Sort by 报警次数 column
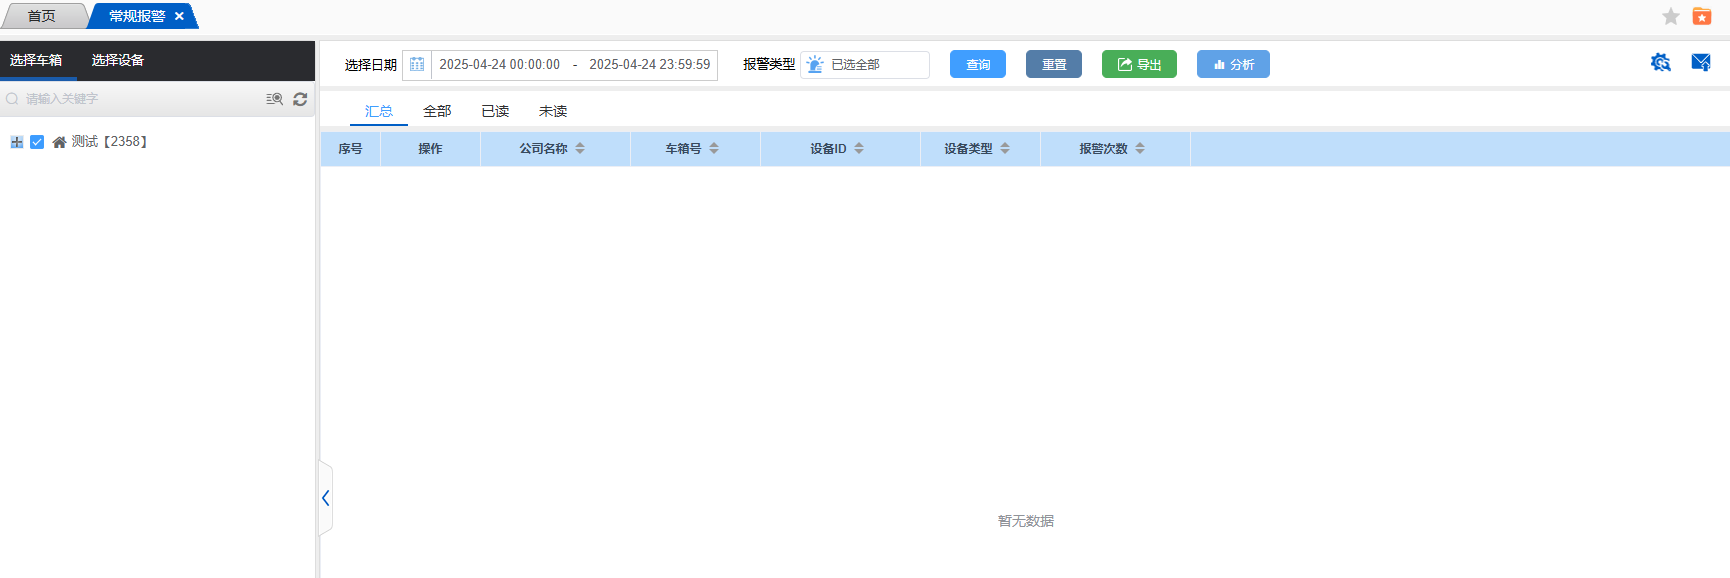1730x578 pixels. [1140, 149]
